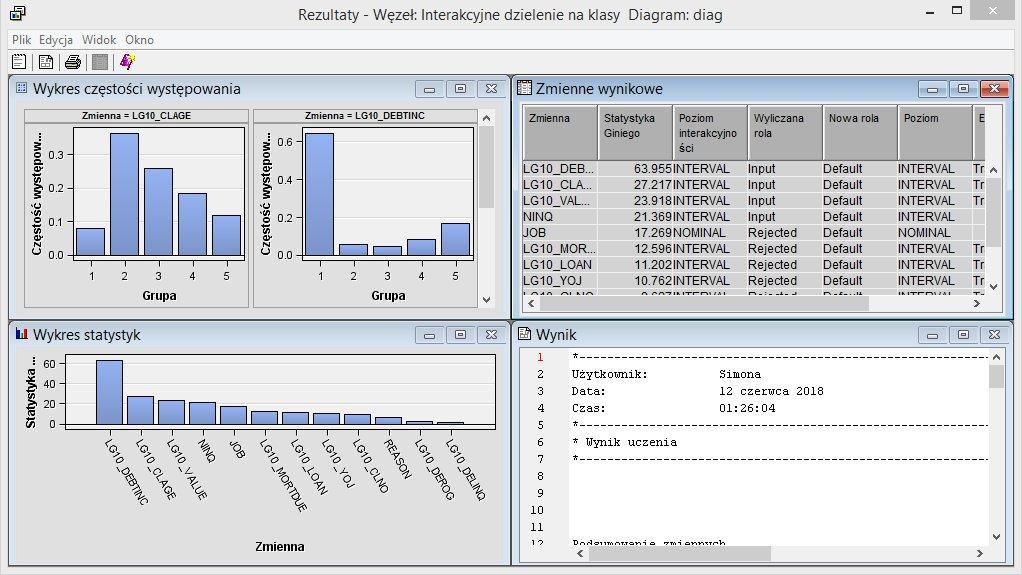Minimize the Zmienne wynikowe panel
The width and height of the screenshot is (1022, 575).
pos(933,89)
